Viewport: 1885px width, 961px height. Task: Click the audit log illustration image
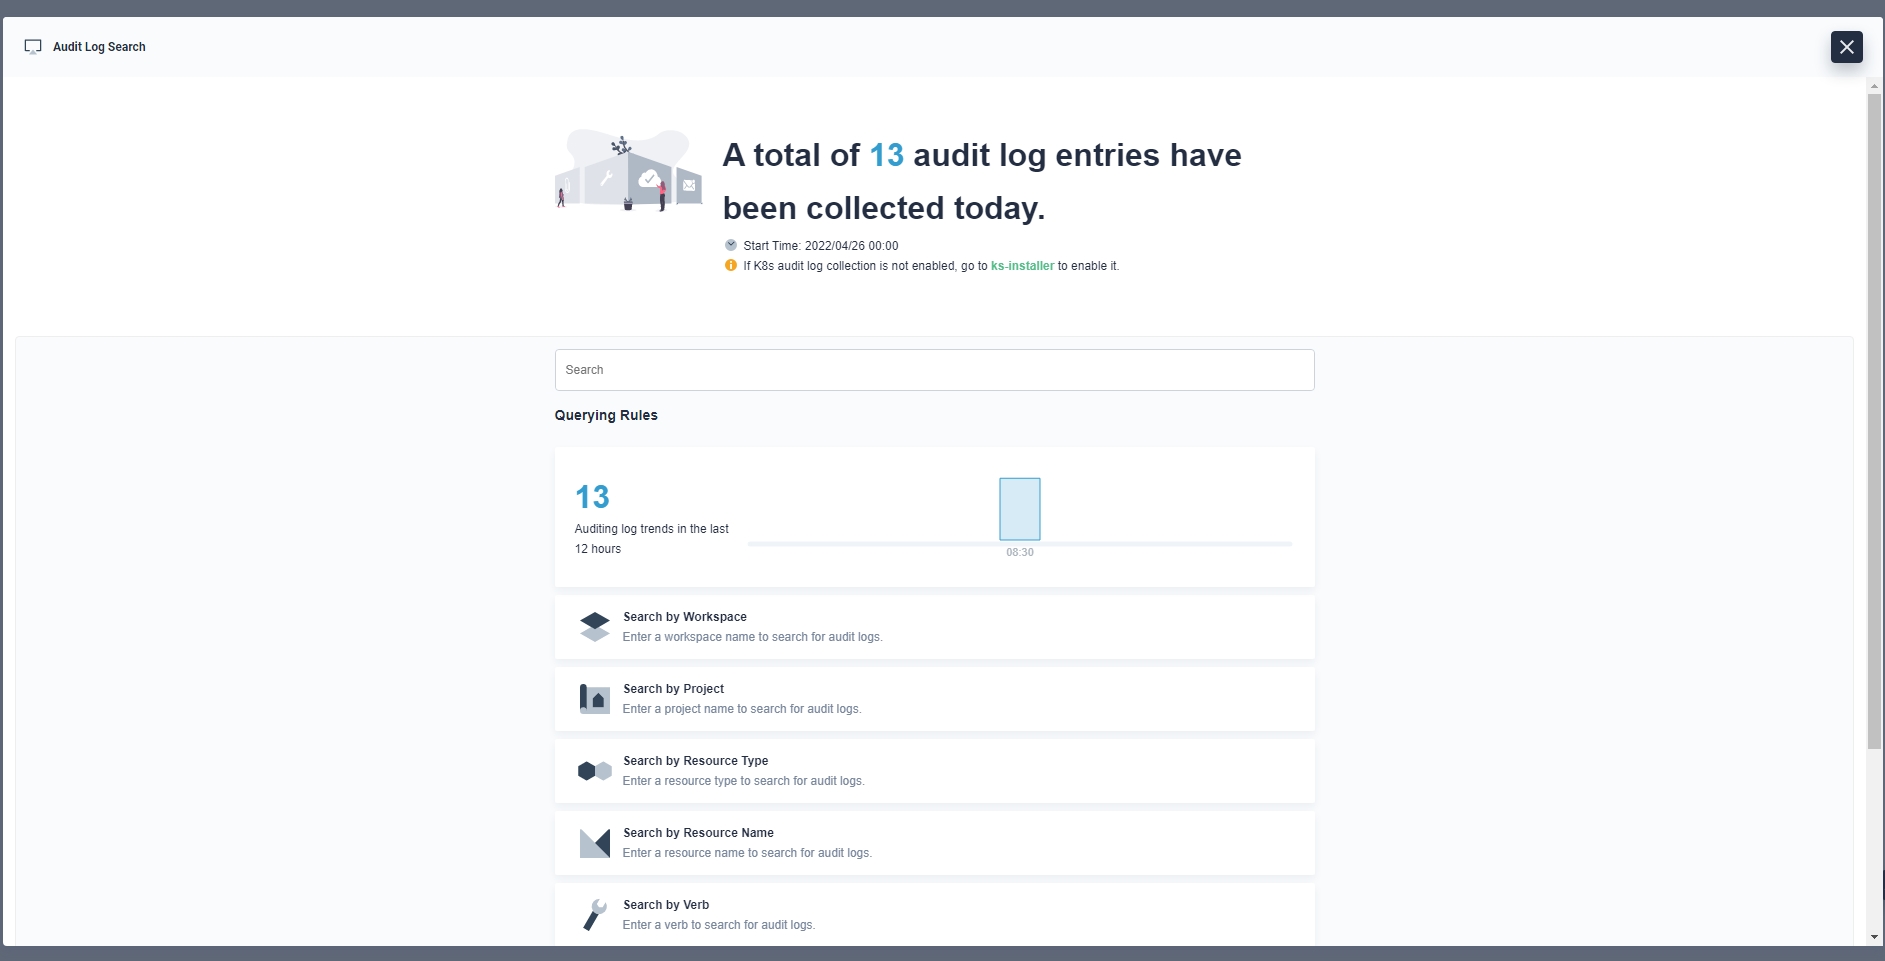coord(628,170)
